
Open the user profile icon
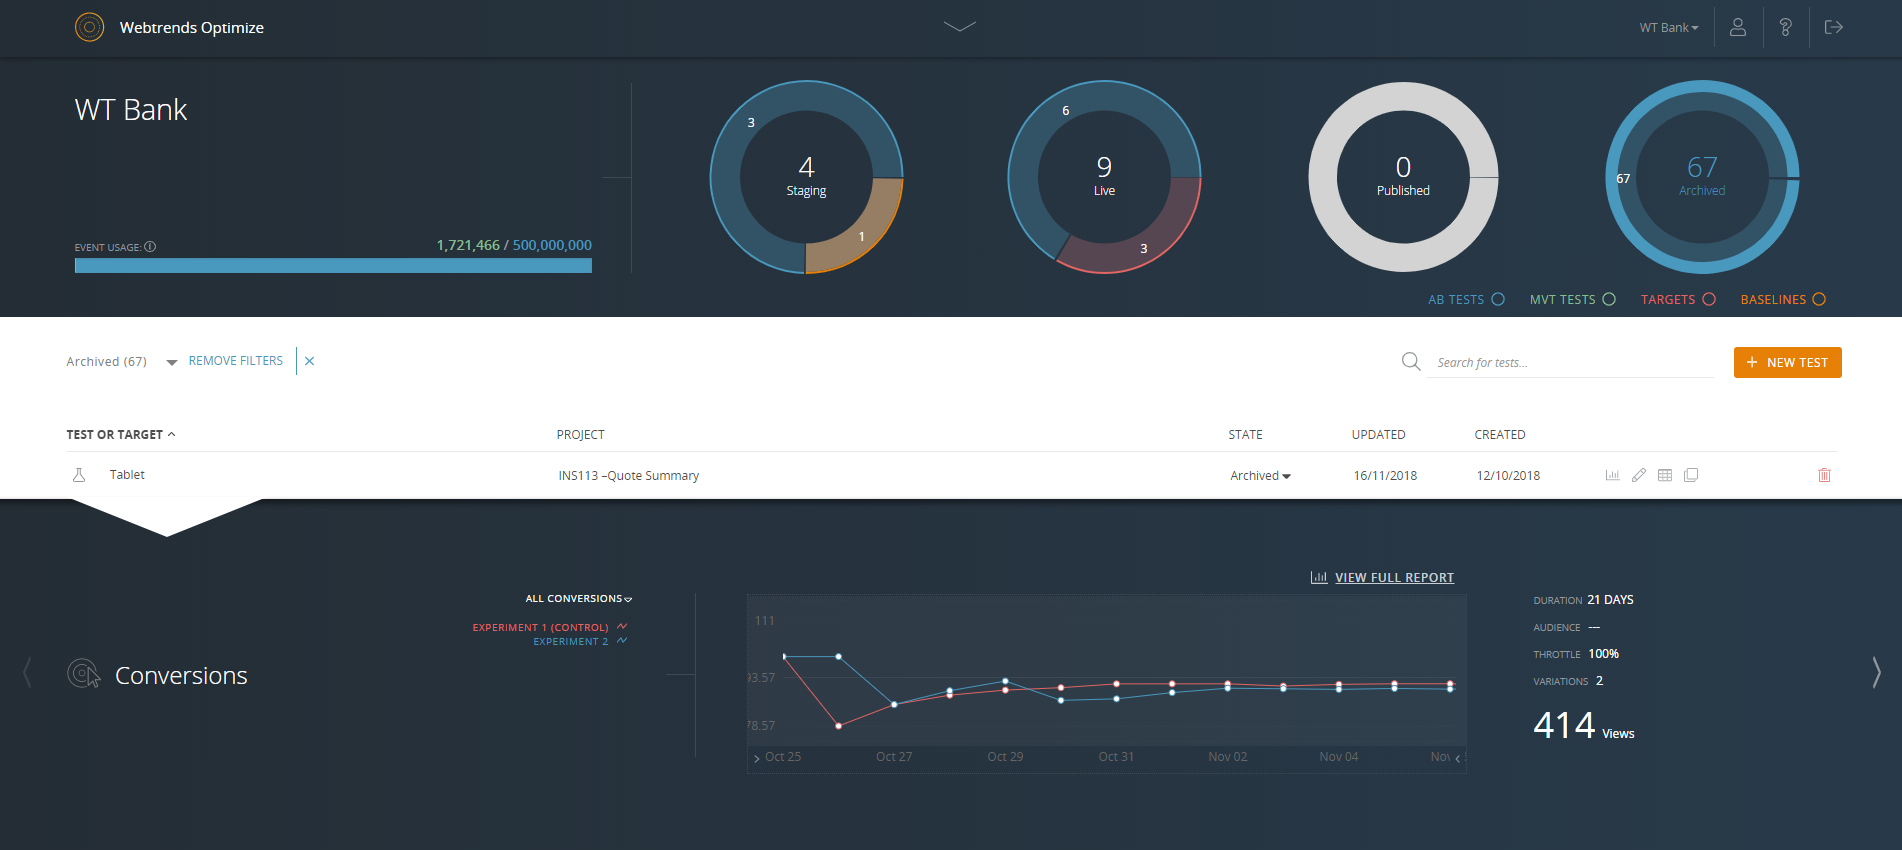(1738, 27)
